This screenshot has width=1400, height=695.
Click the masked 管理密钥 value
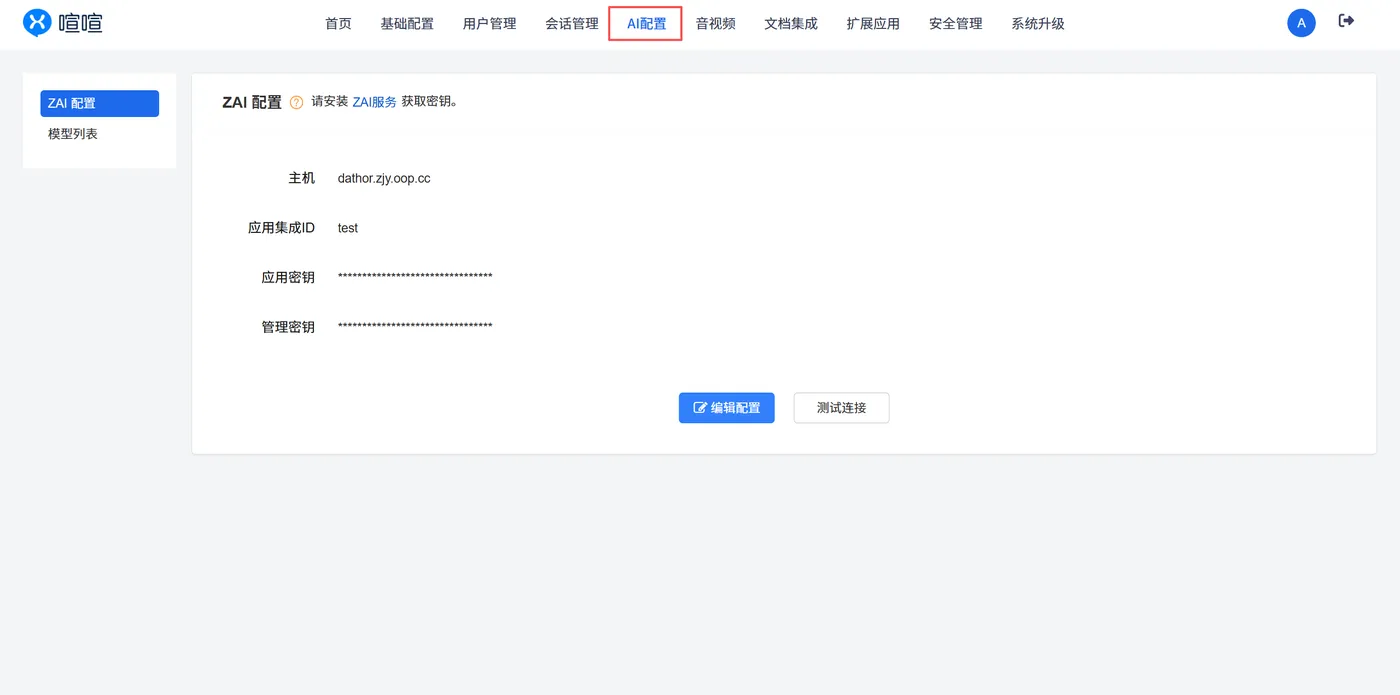point(415,327)
